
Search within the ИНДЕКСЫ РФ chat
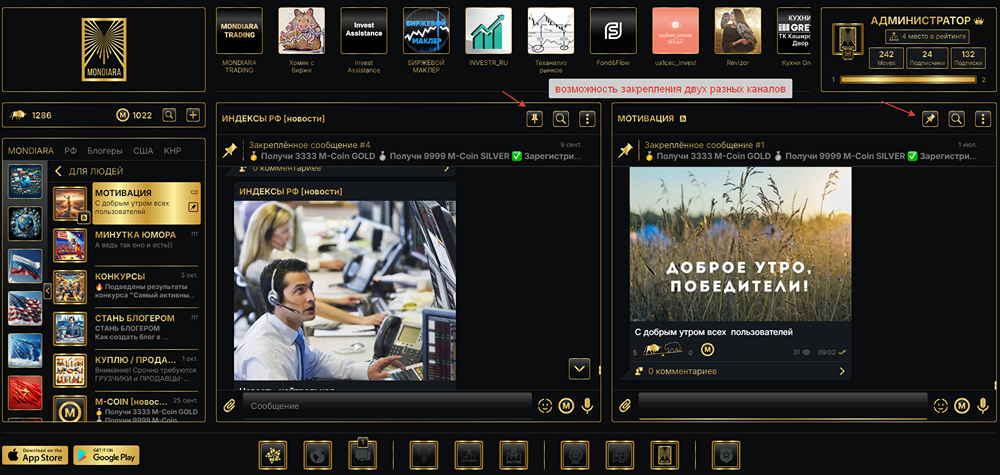pos(561,119)
